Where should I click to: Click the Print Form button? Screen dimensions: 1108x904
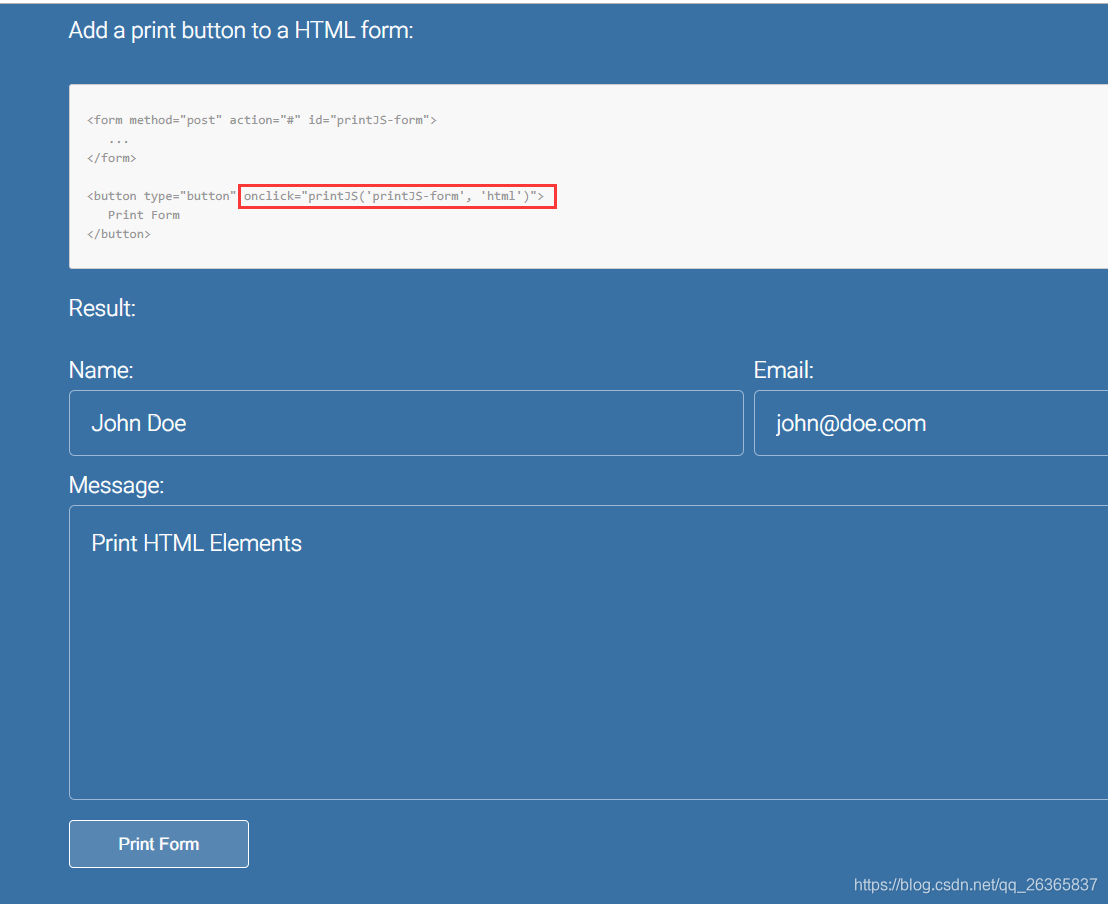[x=158, y=843]
